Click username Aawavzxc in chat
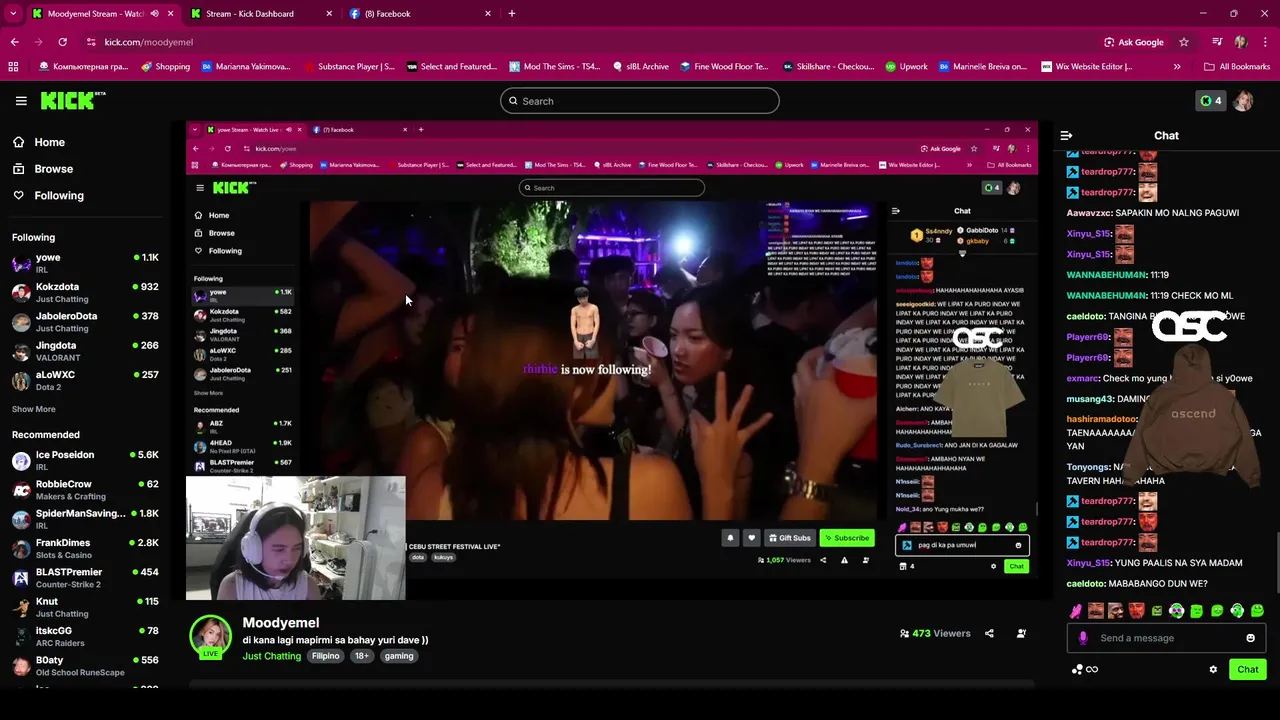1280x720 pixels. (1089, 213)
